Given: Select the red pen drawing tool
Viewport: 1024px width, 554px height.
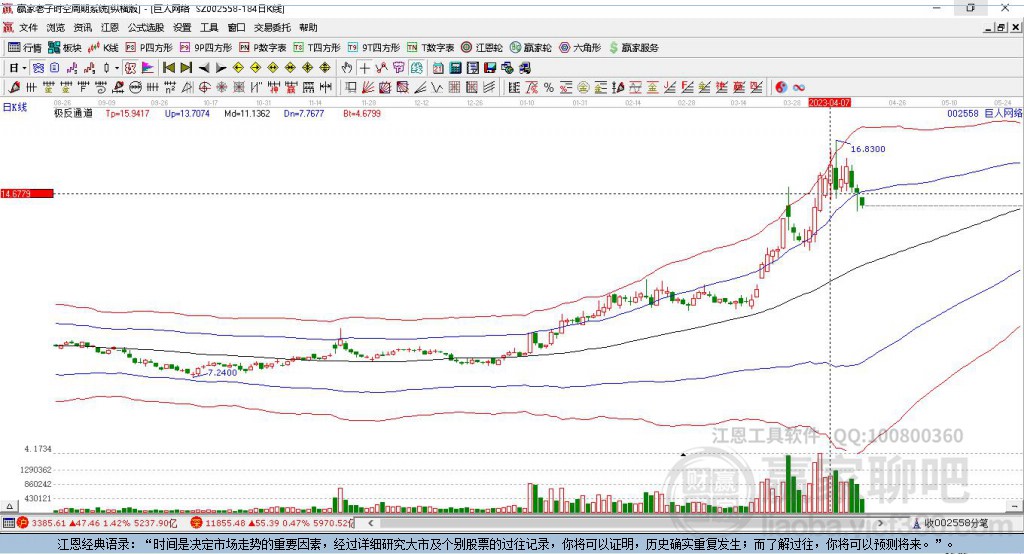Looking at the screenshot, I should (x=14, y=87).
